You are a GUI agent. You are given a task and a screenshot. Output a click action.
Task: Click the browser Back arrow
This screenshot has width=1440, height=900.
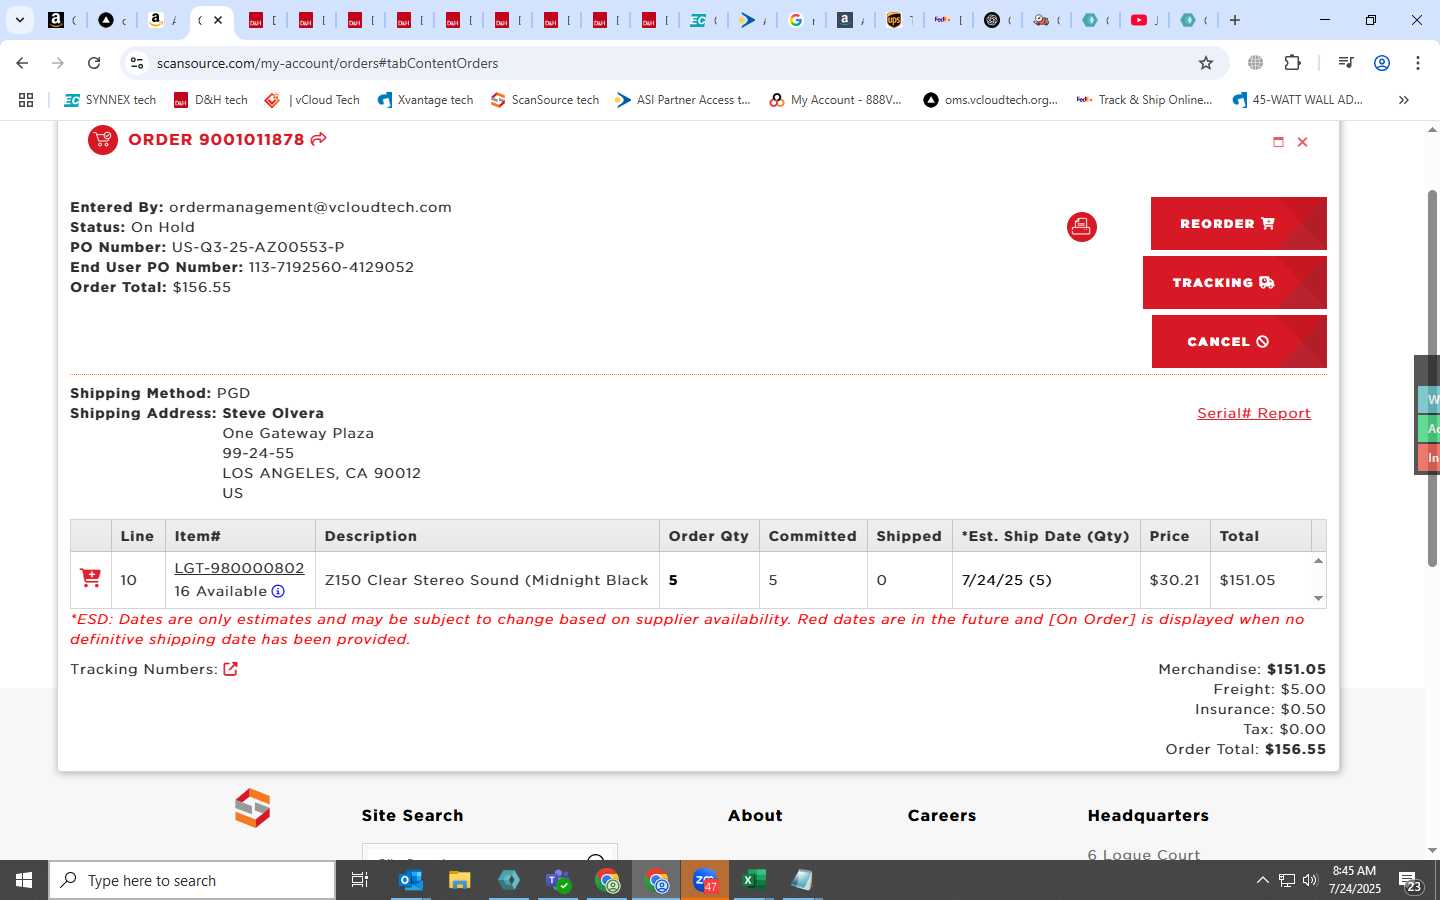(22, 63)
